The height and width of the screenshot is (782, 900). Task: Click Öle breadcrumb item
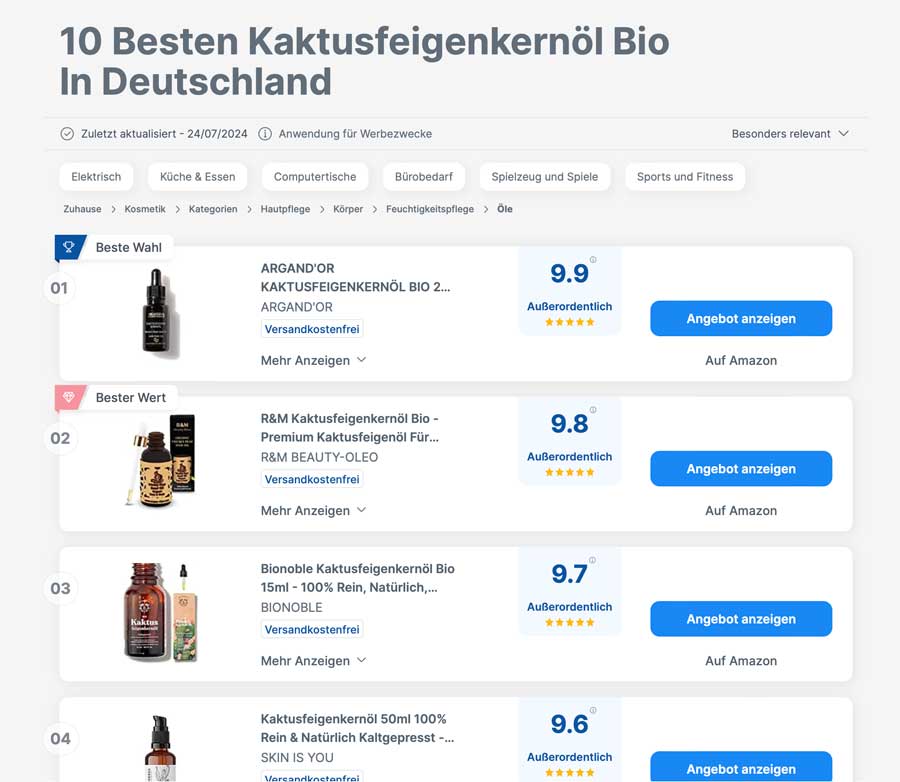[x=505, y=209]
